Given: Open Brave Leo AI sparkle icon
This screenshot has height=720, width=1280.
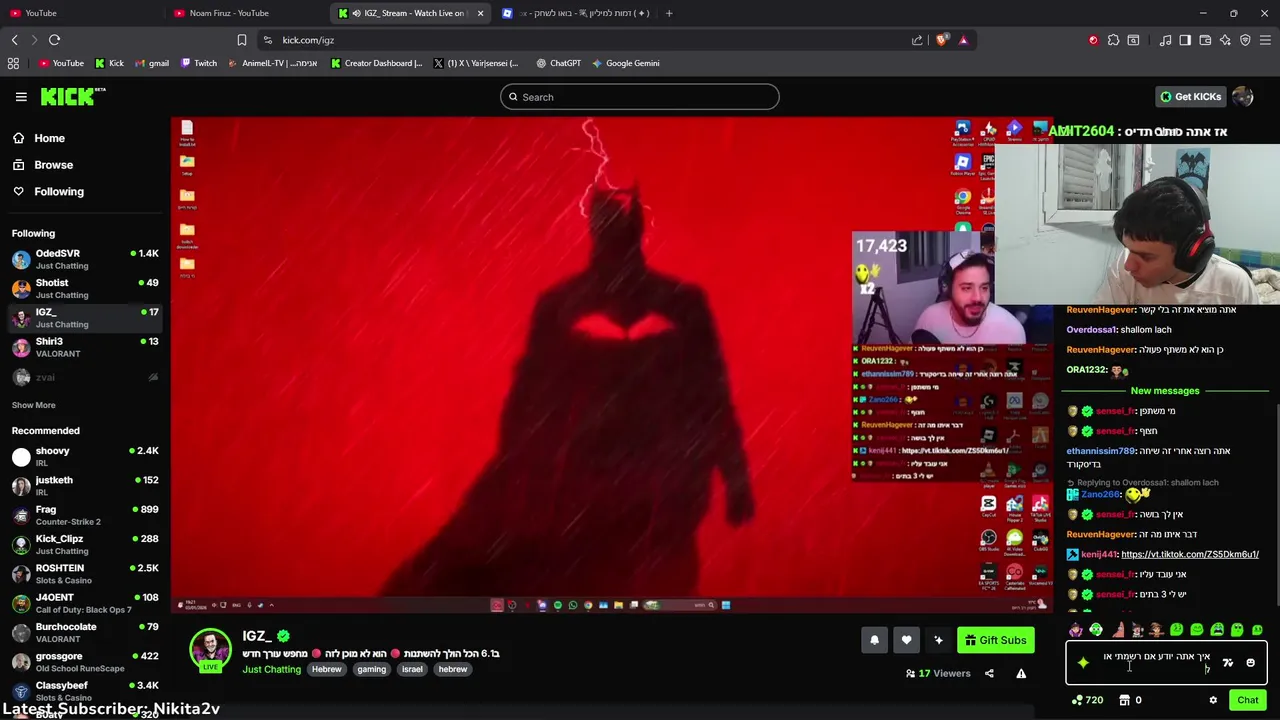Looking at the screenshot, I should (1225, 40).
